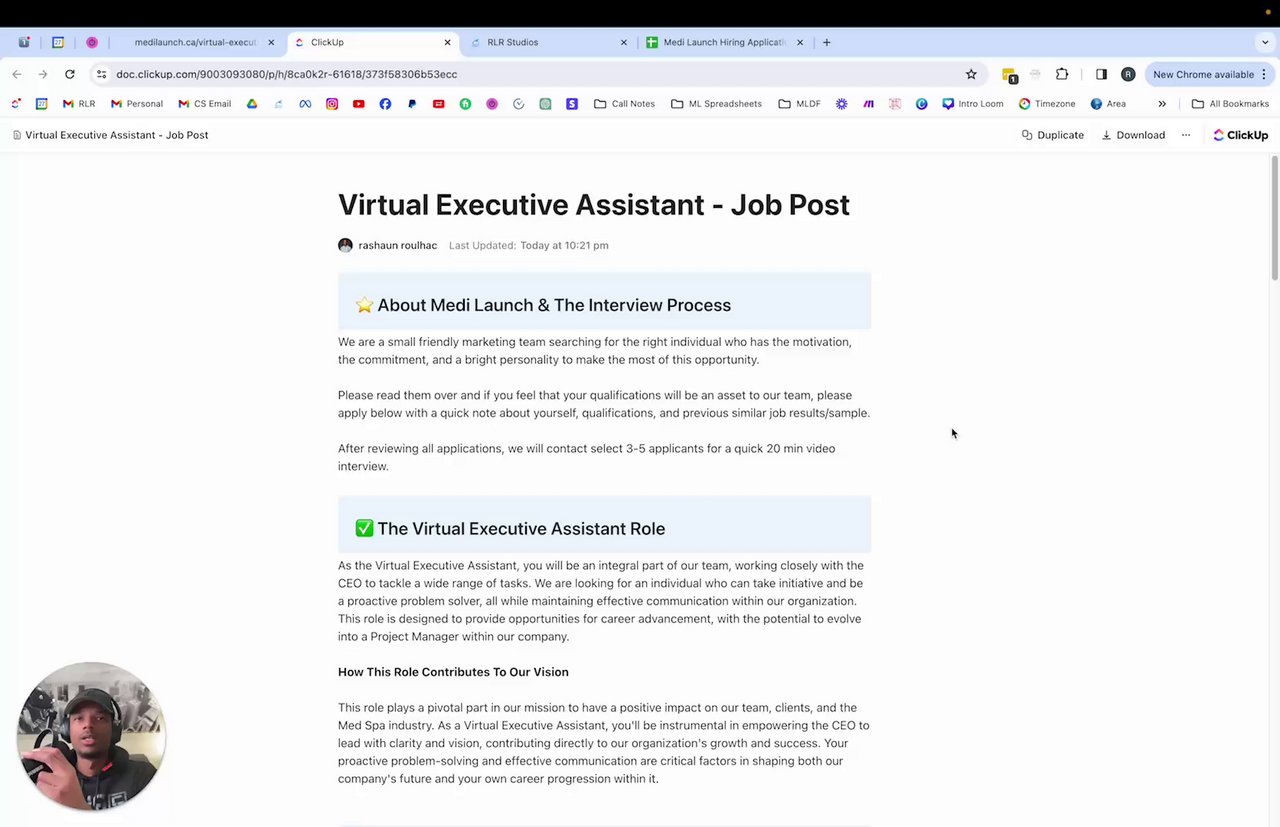Open the All Bookmarks folder
Viewport: 1280px width, 827px height.
(x=1230, y=104)
